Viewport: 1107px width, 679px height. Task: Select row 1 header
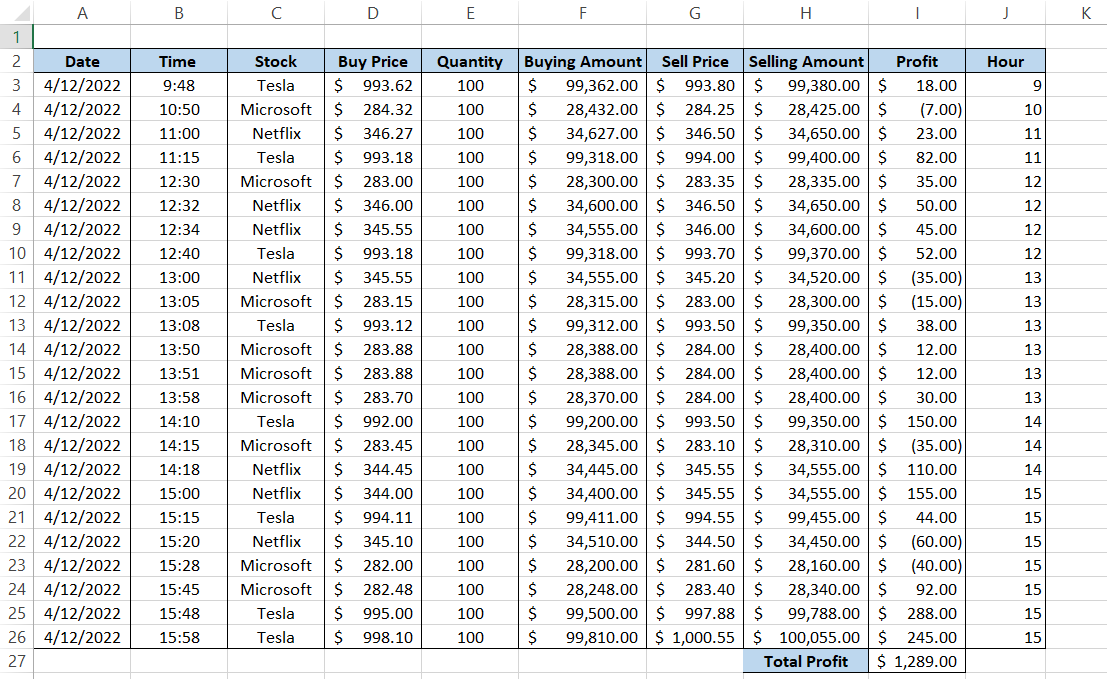16,37
